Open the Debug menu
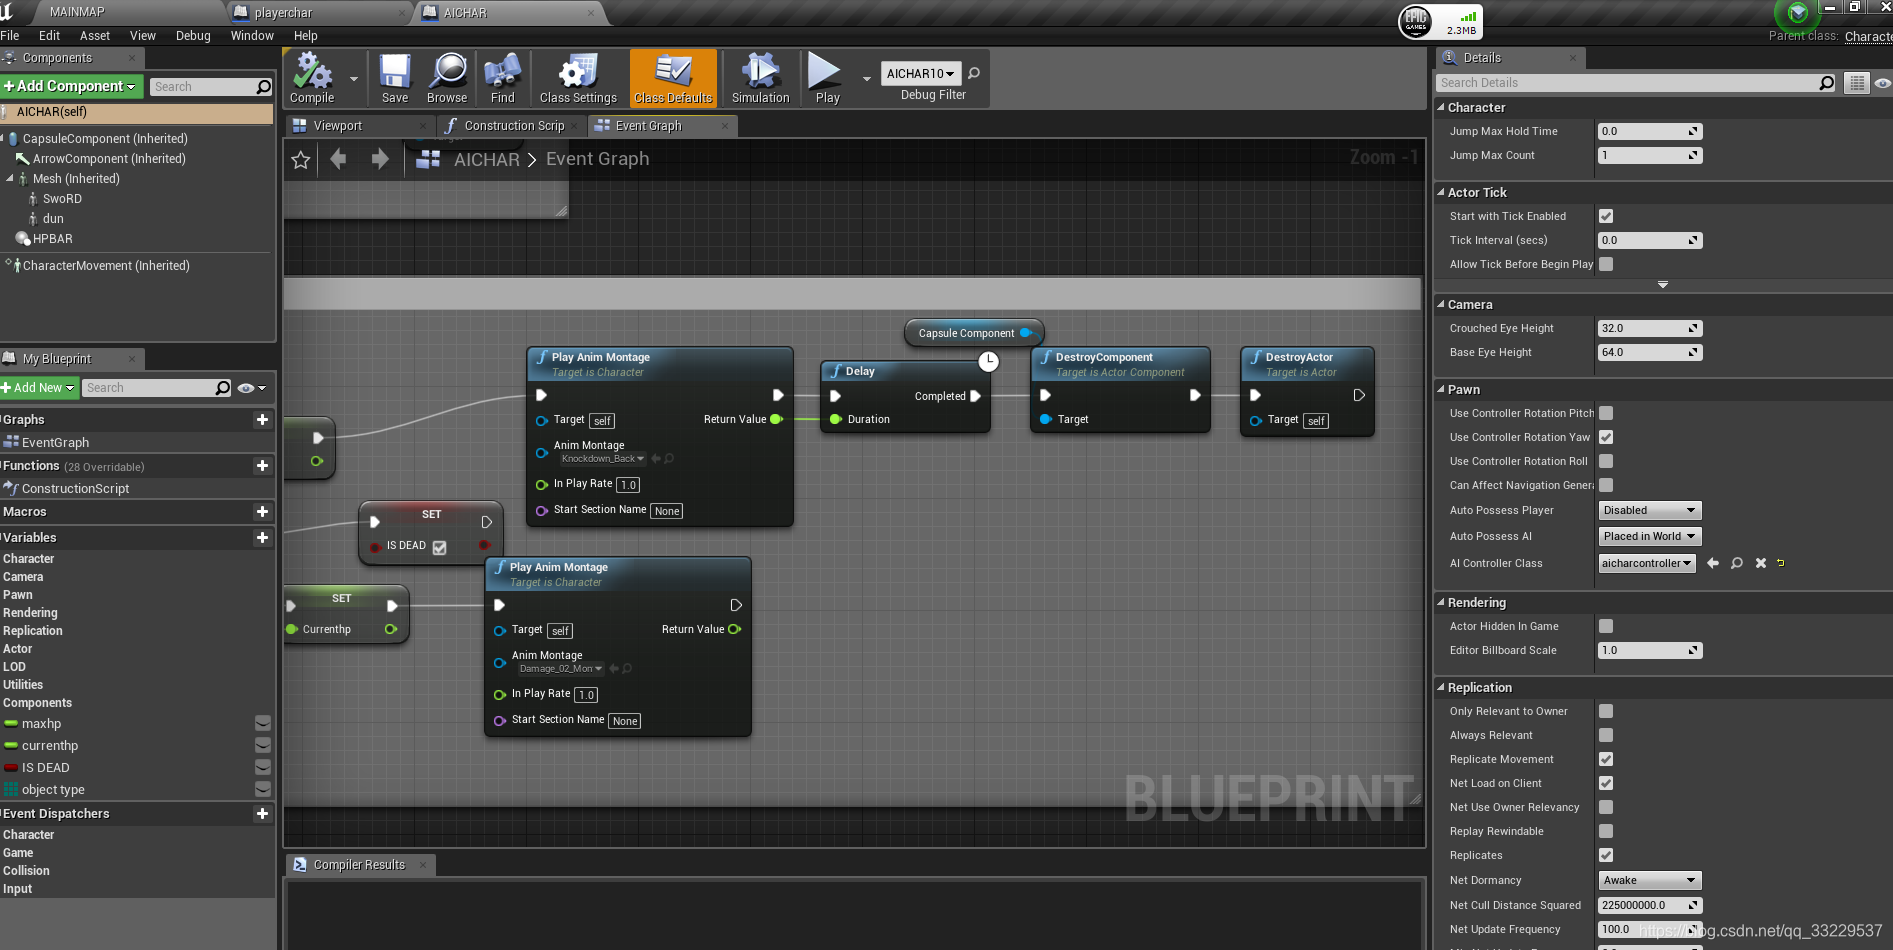Screen dimensions: 1893x950 click(193, 36)
